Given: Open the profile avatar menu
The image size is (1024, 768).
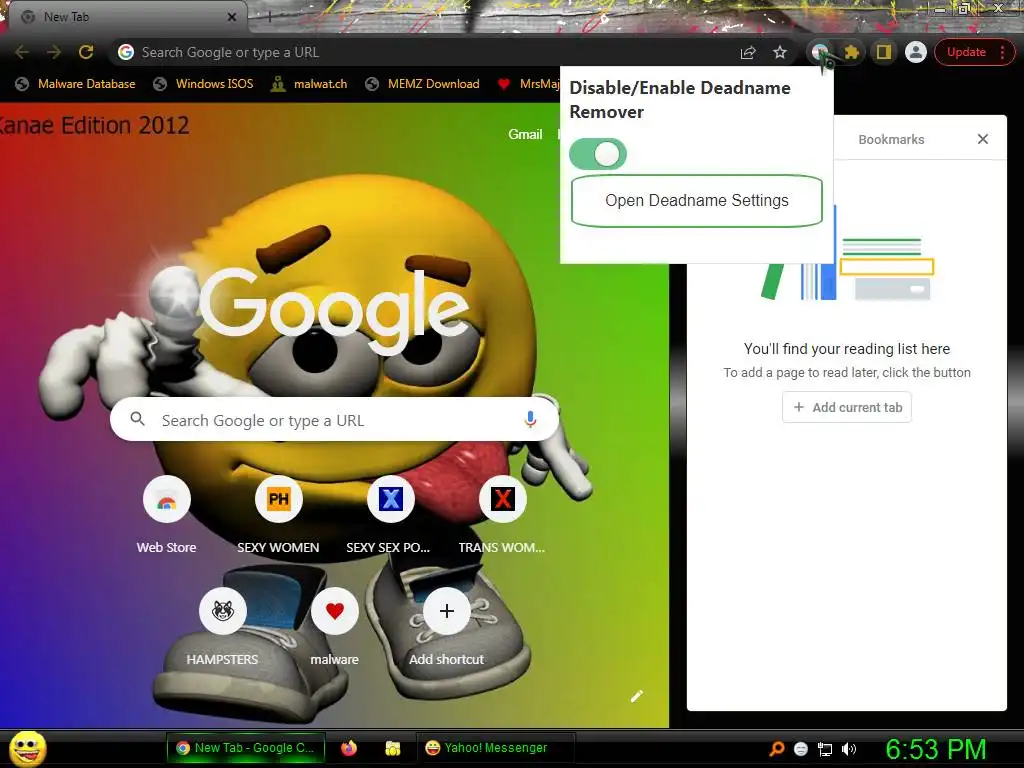Looking at the screenshot, I should 916,52.
